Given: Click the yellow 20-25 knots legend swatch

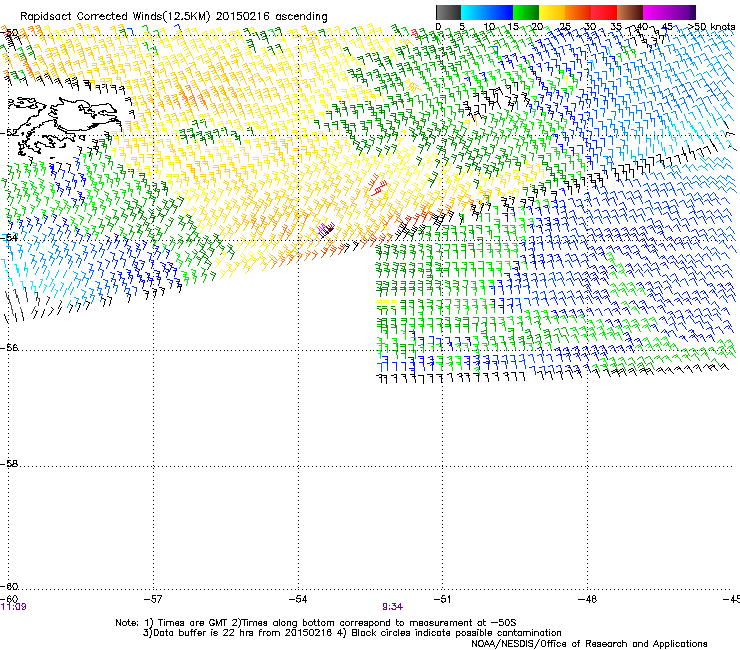Looking at the screenshot, I should coord(552,12).
